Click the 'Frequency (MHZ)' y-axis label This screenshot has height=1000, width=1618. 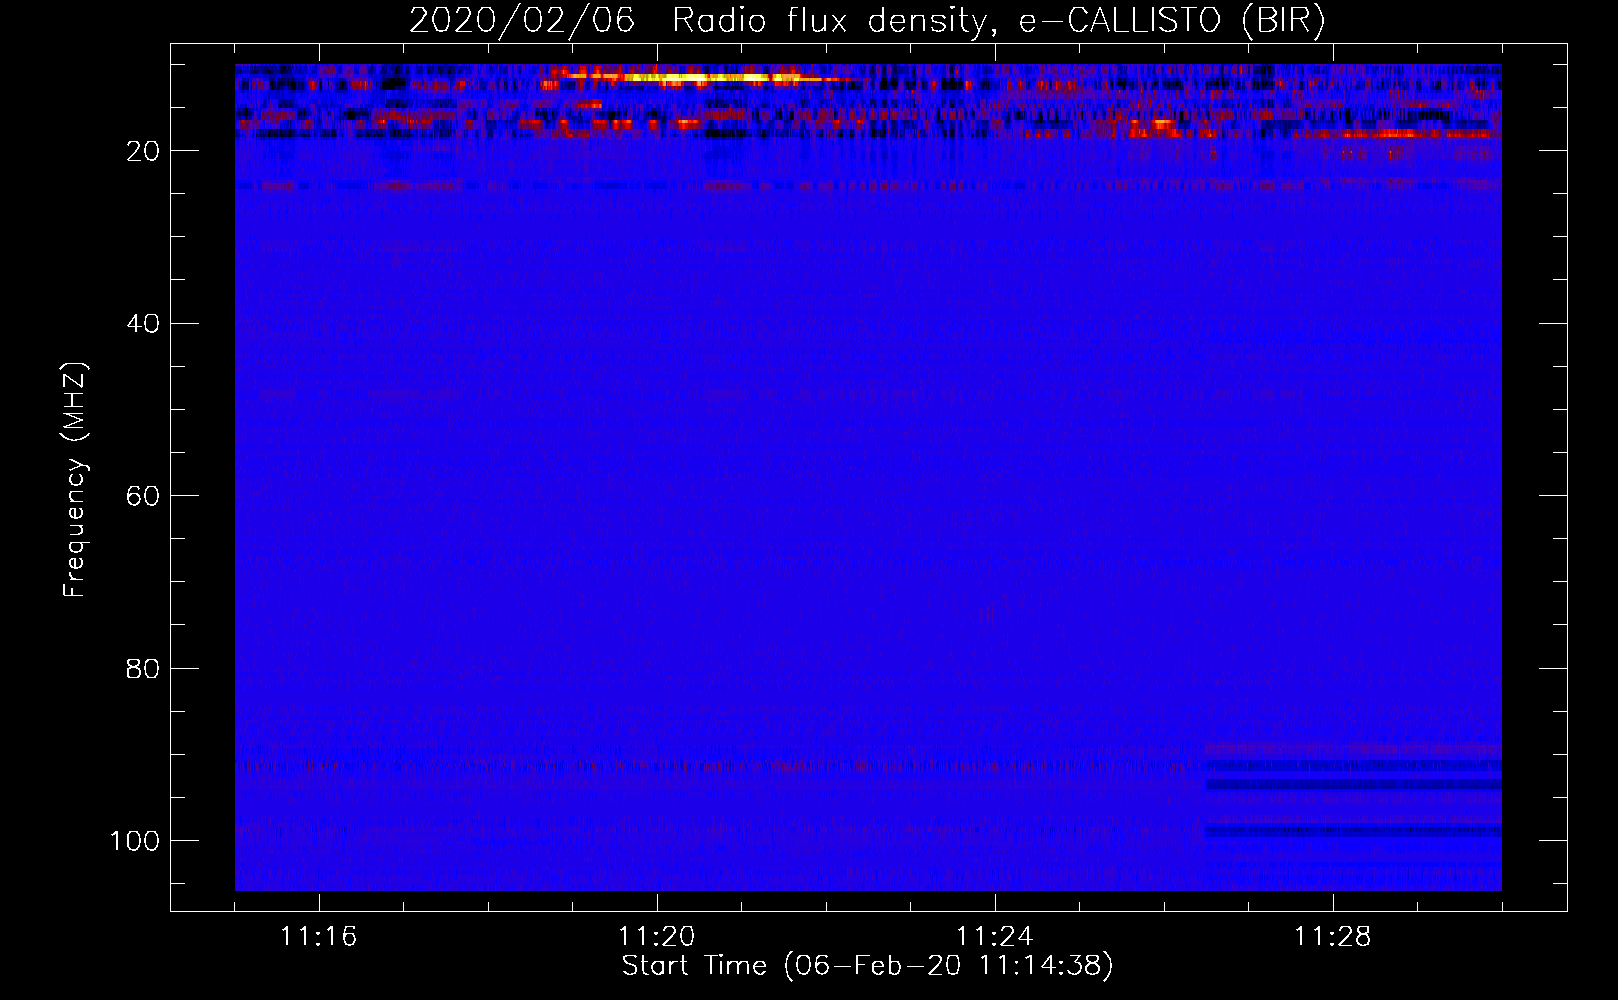coord(75,480)
